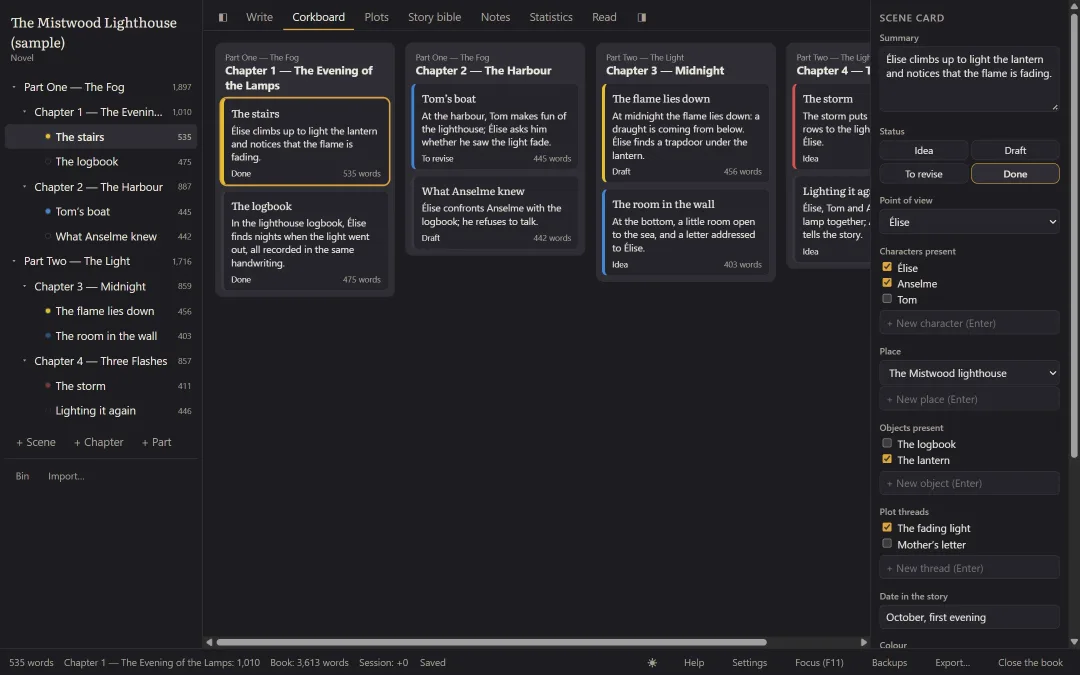Open Export... from the status bar
This screenshot has width=1080, height=675.
point(952,663)
